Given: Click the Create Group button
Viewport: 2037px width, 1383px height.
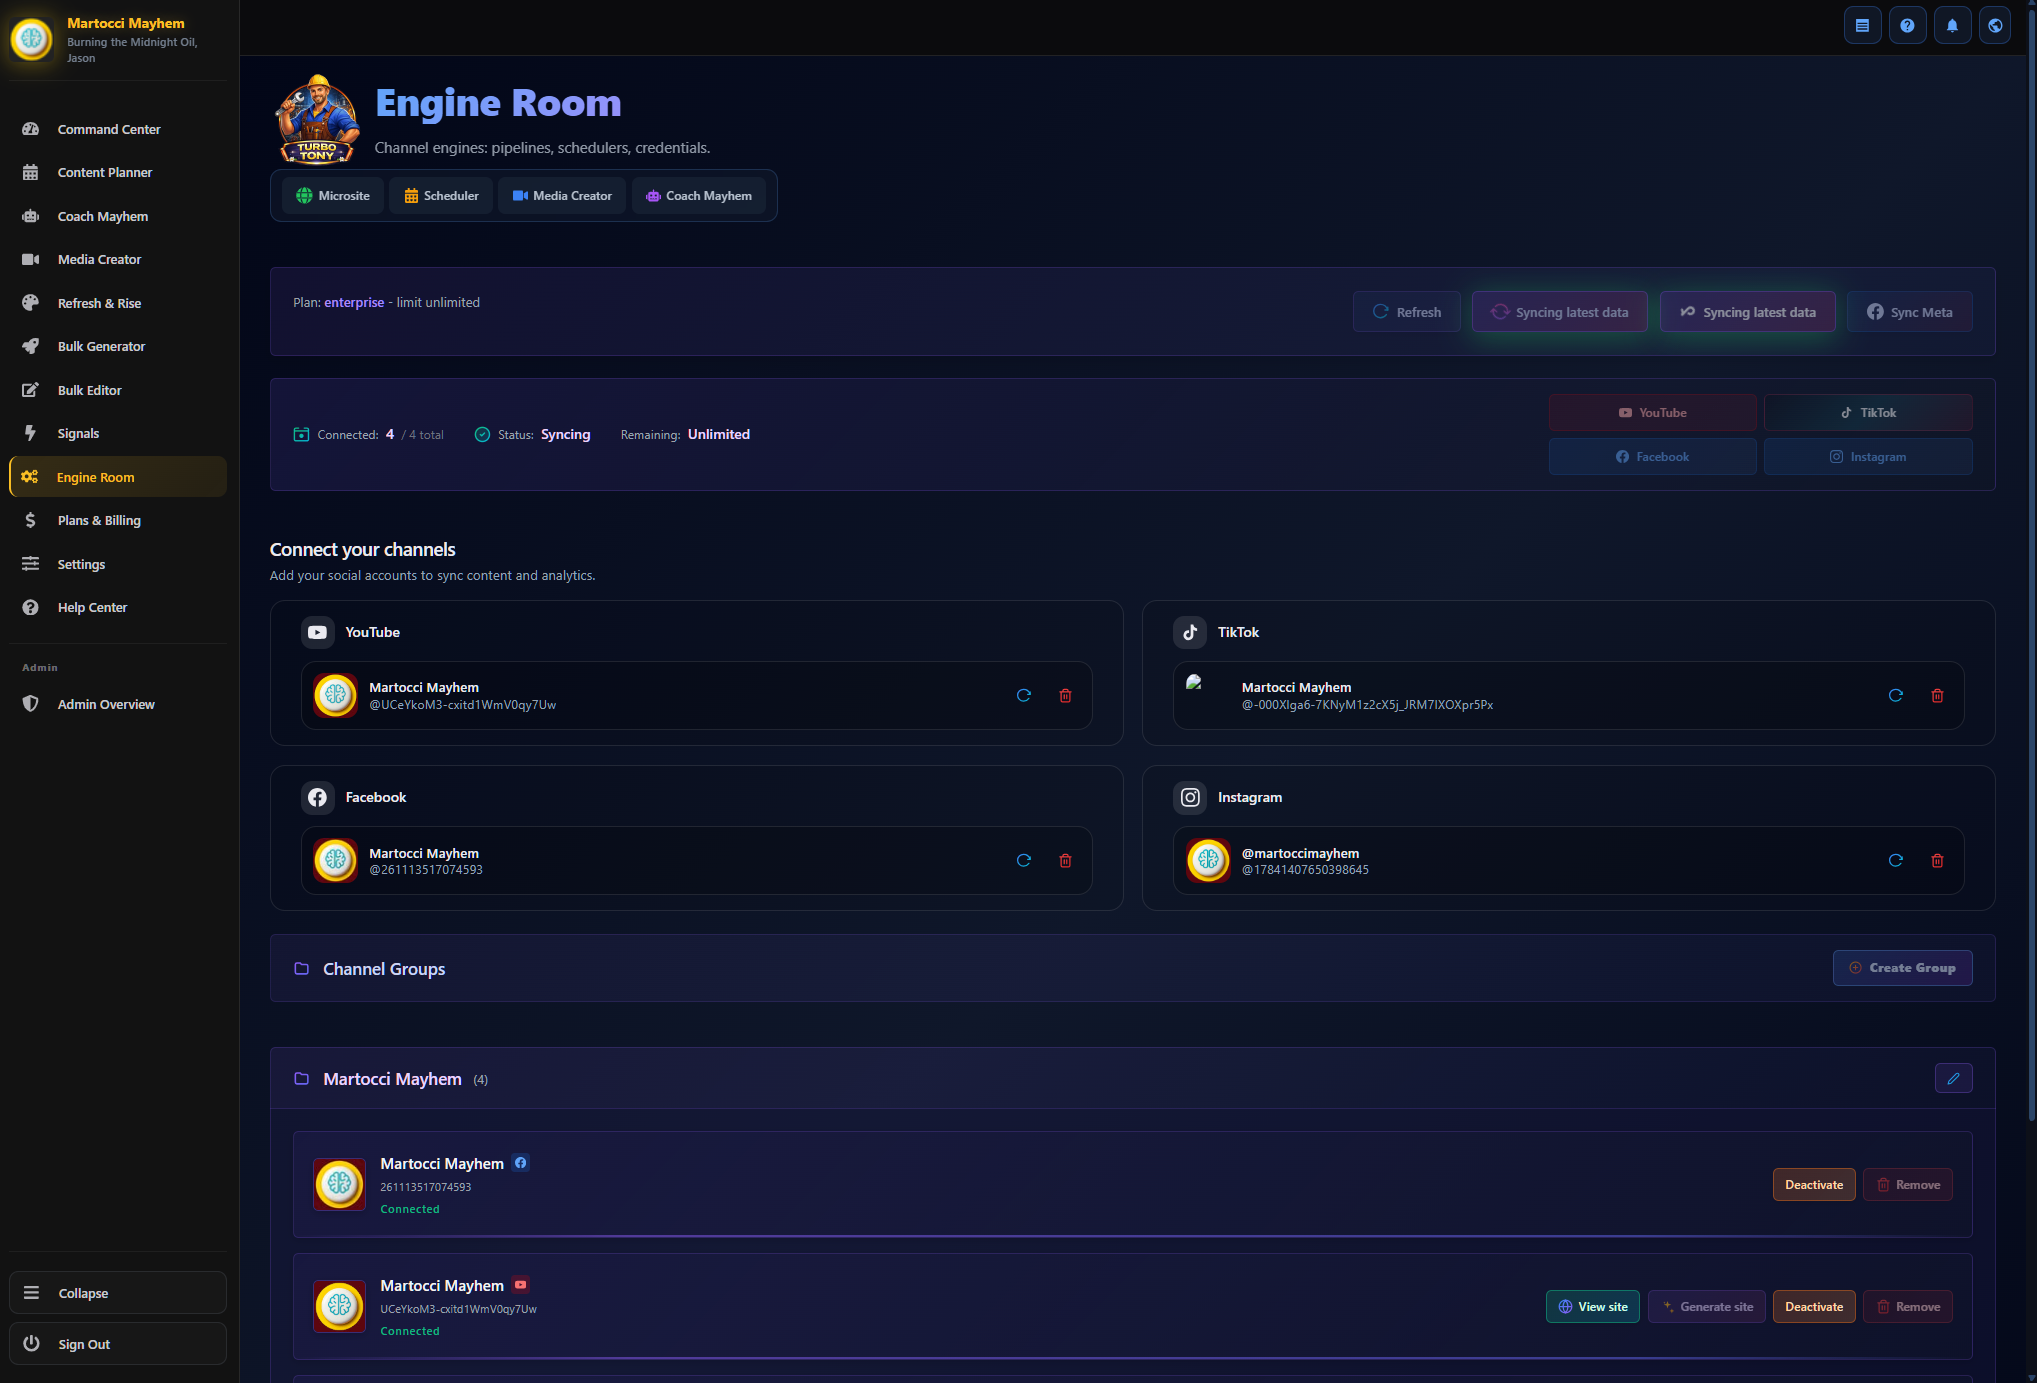Looking at the screenshot, I should (1901, 968).
